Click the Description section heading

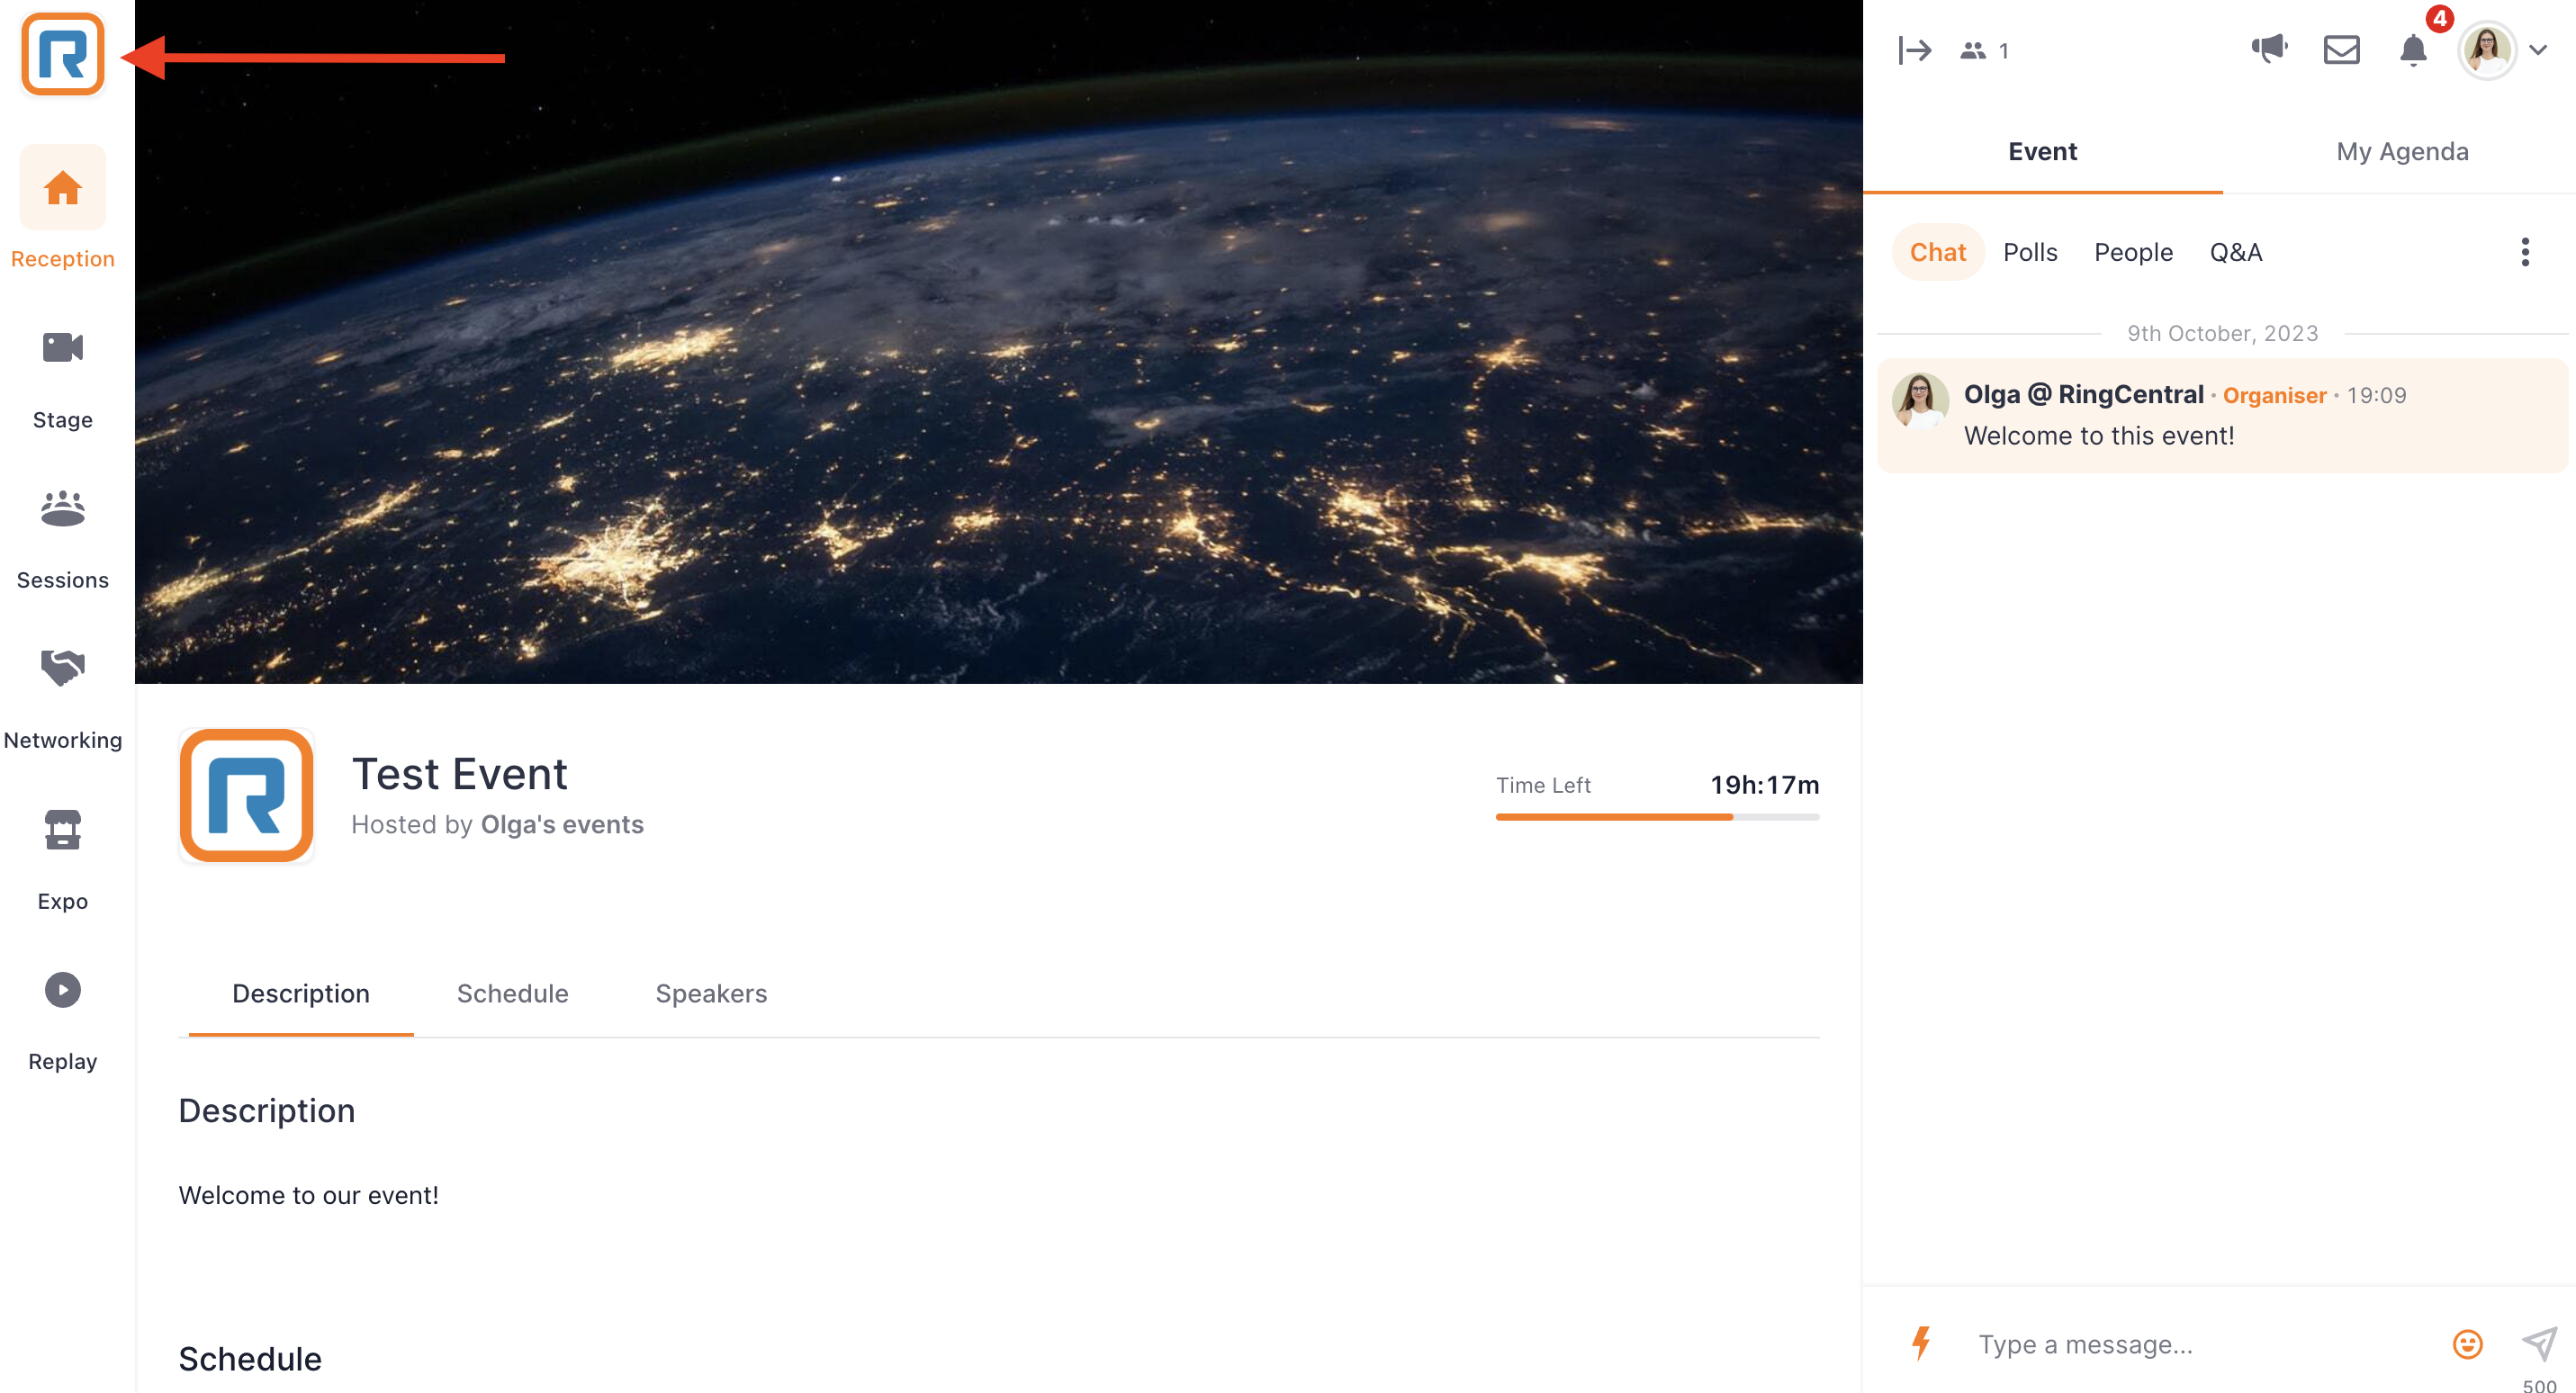267,1111
